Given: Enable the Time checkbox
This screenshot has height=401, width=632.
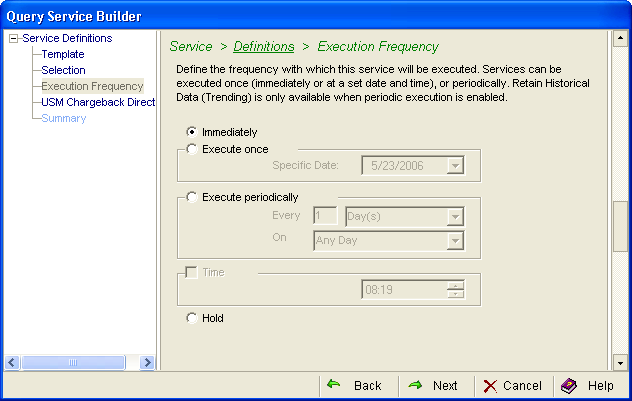Looking at the screenshot, I should (191, 272).
